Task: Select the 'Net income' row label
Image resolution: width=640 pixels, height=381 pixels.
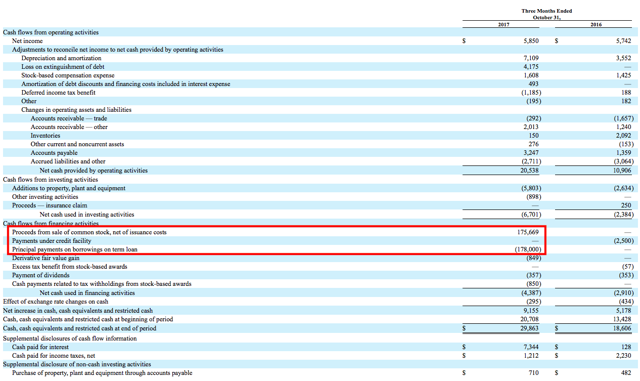Action: tap(27, 41)
